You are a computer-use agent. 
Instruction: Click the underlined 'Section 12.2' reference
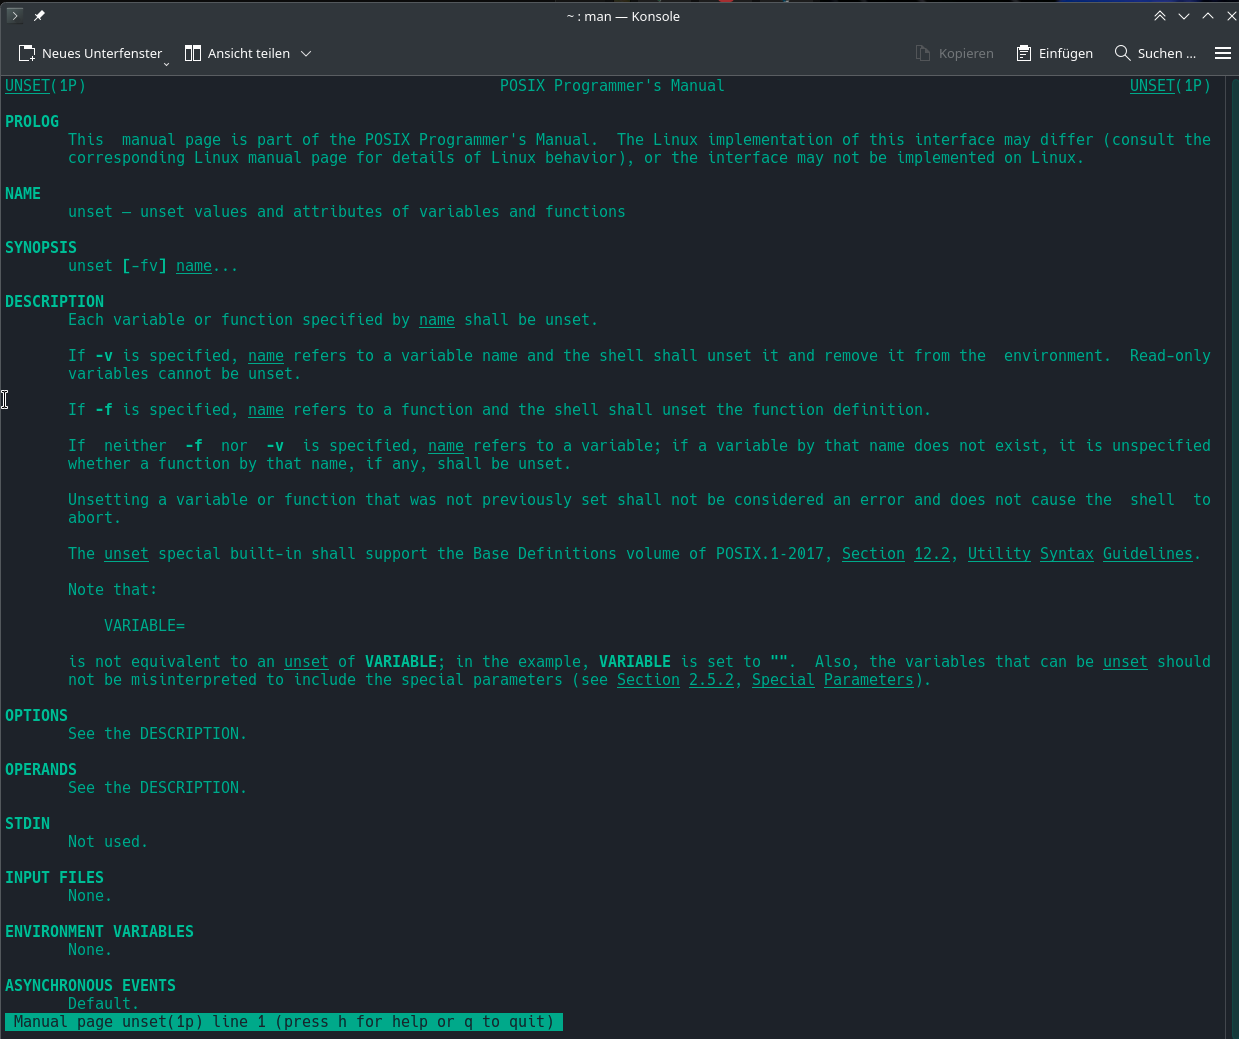pos(896,554)
